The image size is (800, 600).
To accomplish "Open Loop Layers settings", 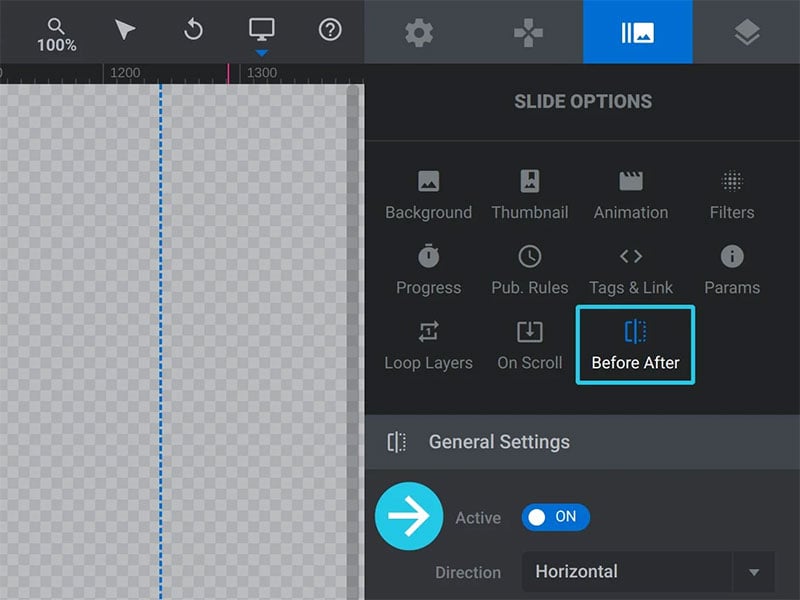I will pyautogui.click(x=428, y=346).
